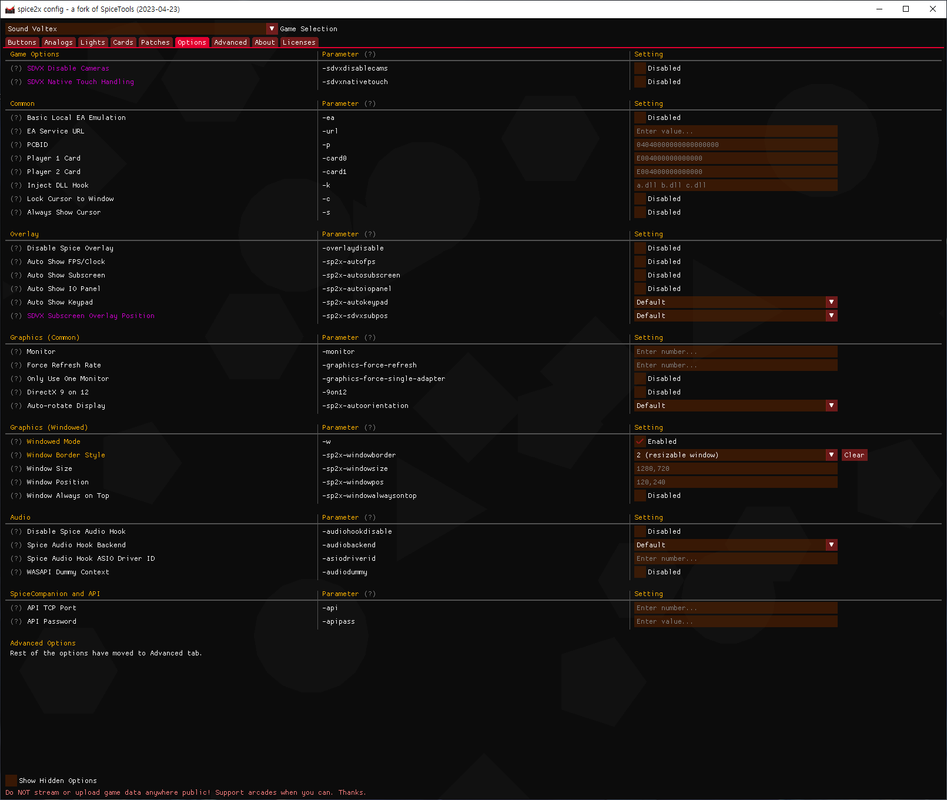Open Spice Audio Hook Backend dropdown
947x800 pixels.
click(736, 545)
